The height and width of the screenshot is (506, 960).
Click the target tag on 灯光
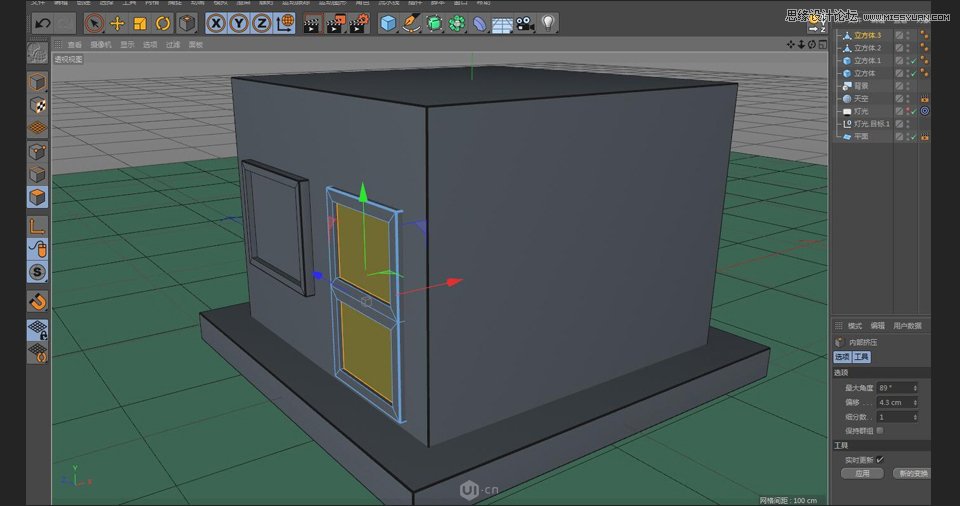(924, 111)
